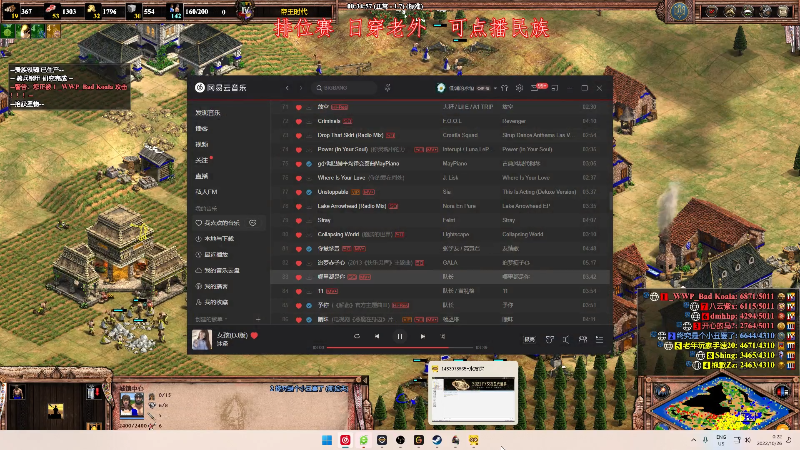
Task: Click the wood resource icon in game
Action: pyautogui.click(x=10, y=10)
